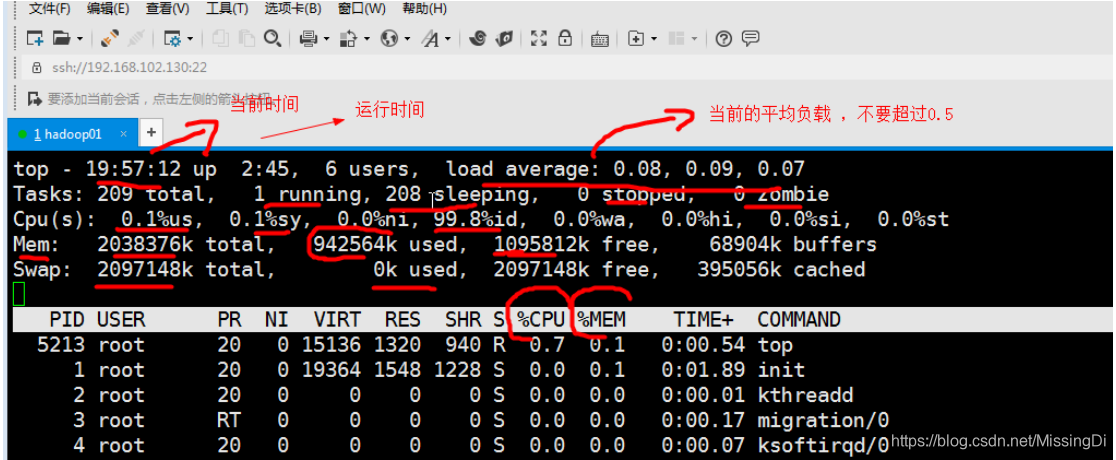Expand the Open session dropdown arrow

pyautogui.click(x=79, y=39)
